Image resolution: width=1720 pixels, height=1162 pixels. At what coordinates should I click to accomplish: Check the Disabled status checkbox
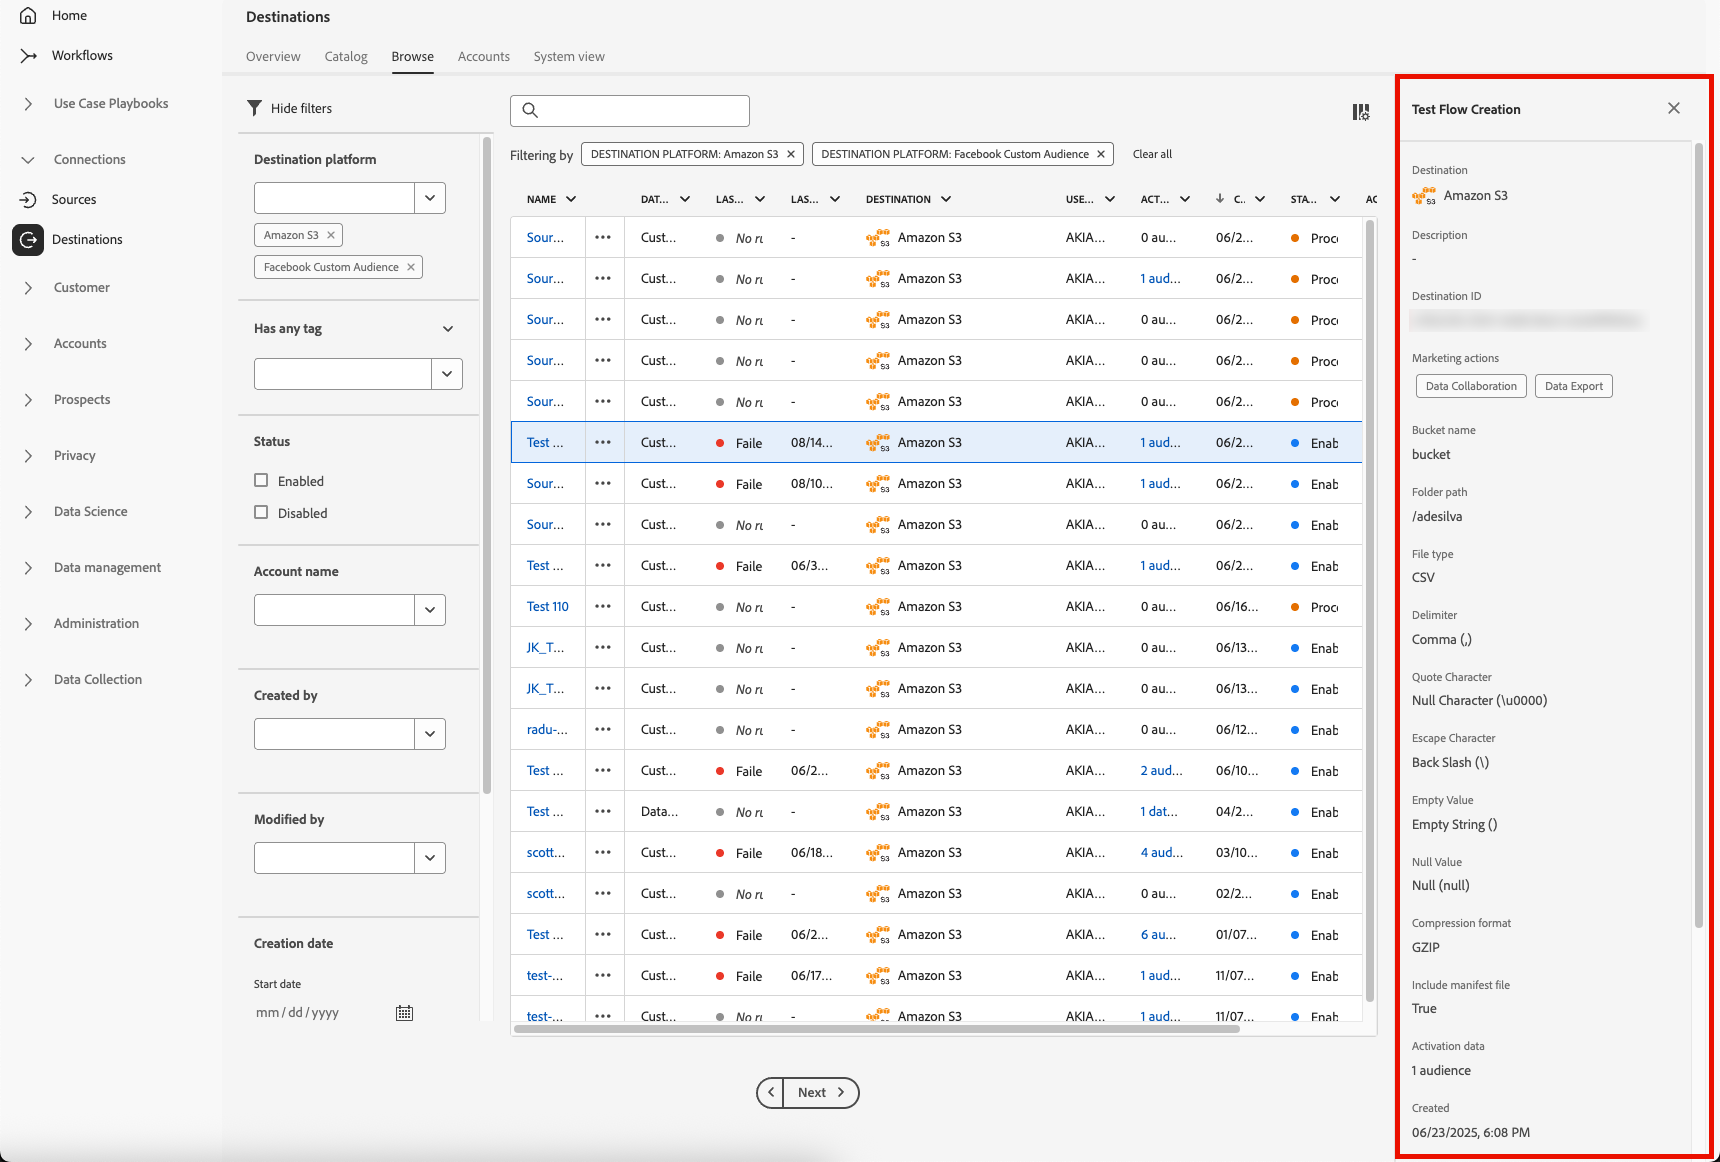point(261,512)
